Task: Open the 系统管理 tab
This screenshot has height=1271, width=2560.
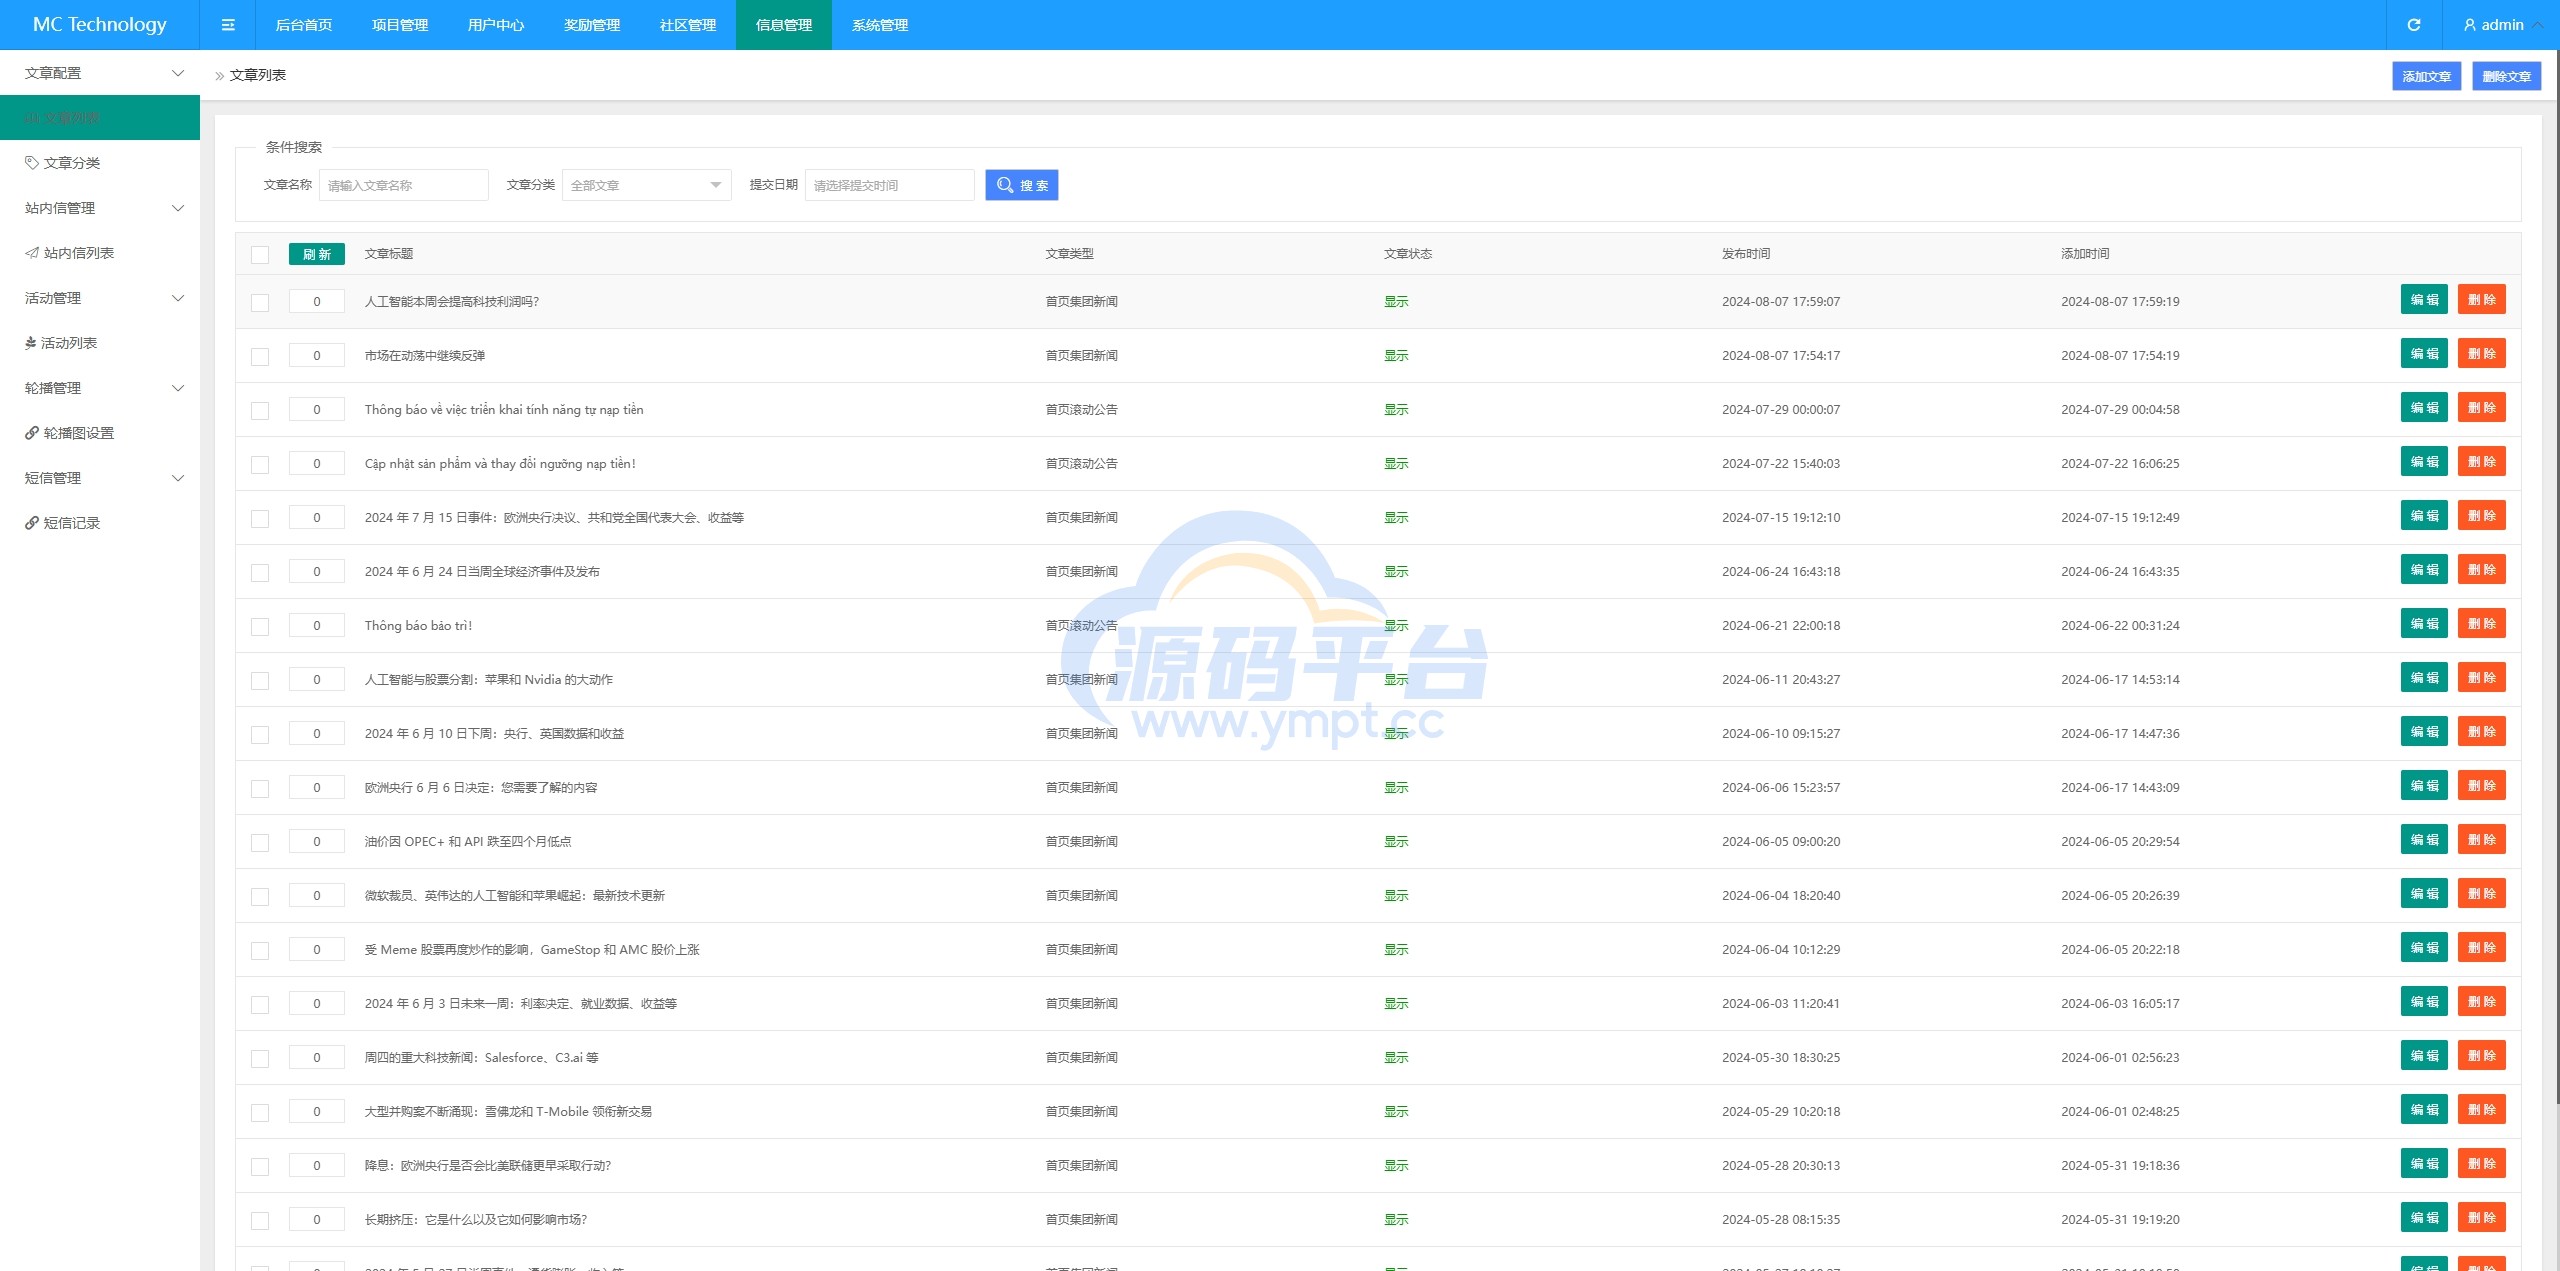Action: click(880, 25)
